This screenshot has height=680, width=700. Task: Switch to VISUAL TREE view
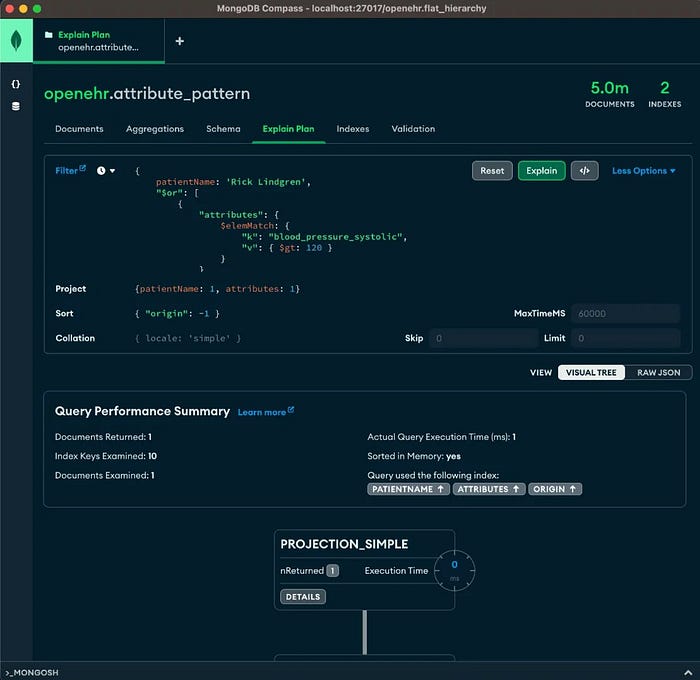tap(591, 372)
